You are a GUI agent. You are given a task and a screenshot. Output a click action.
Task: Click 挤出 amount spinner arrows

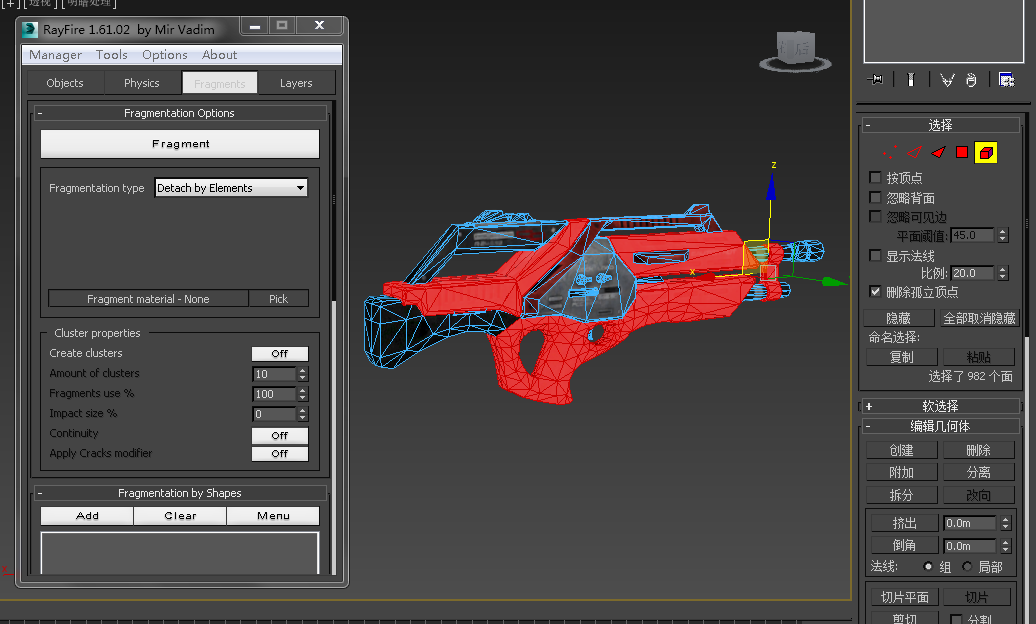coord(1006,523)
